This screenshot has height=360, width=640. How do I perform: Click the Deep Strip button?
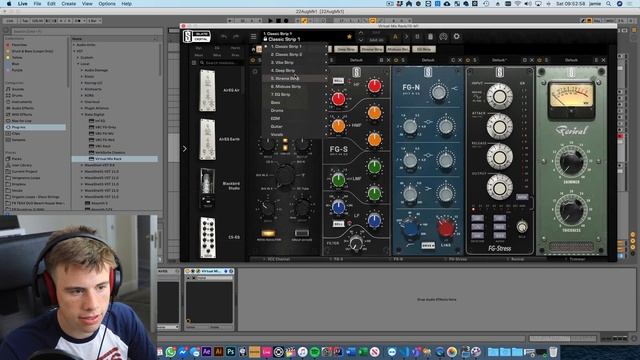click(x=346, y=49)
